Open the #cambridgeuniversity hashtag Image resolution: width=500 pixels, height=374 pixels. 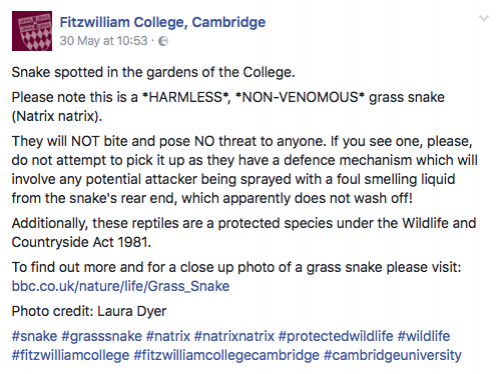[x=393, y=356]
